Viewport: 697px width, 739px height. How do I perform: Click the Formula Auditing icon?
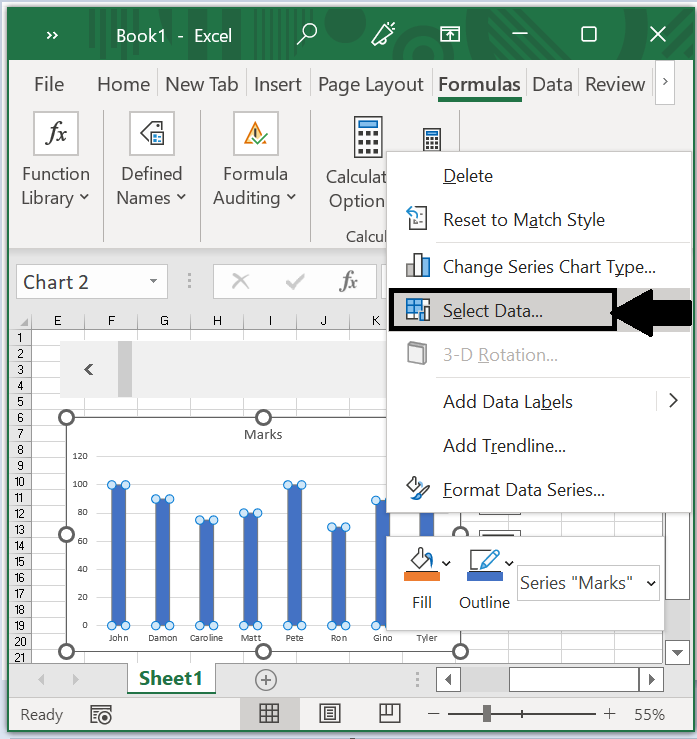tap(255, 133)
